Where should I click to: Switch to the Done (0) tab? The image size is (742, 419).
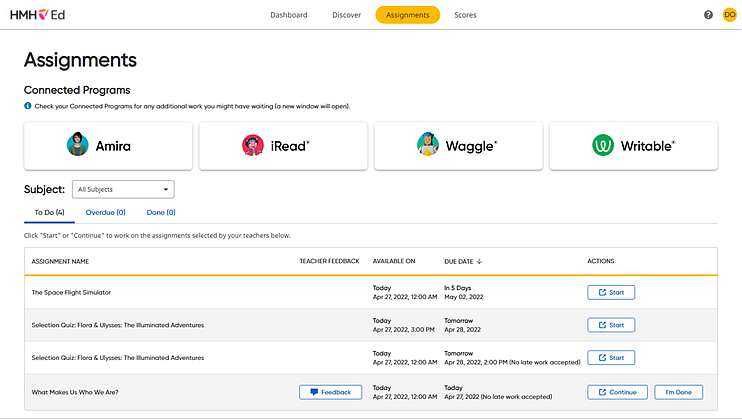(x=161, y=213)
